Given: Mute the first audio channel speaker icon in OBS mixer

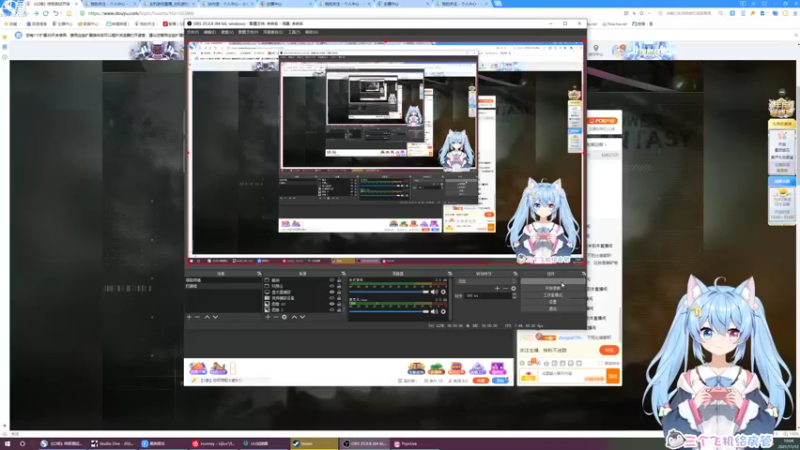Looking at the screenshot, I should (x=434, y=292).
